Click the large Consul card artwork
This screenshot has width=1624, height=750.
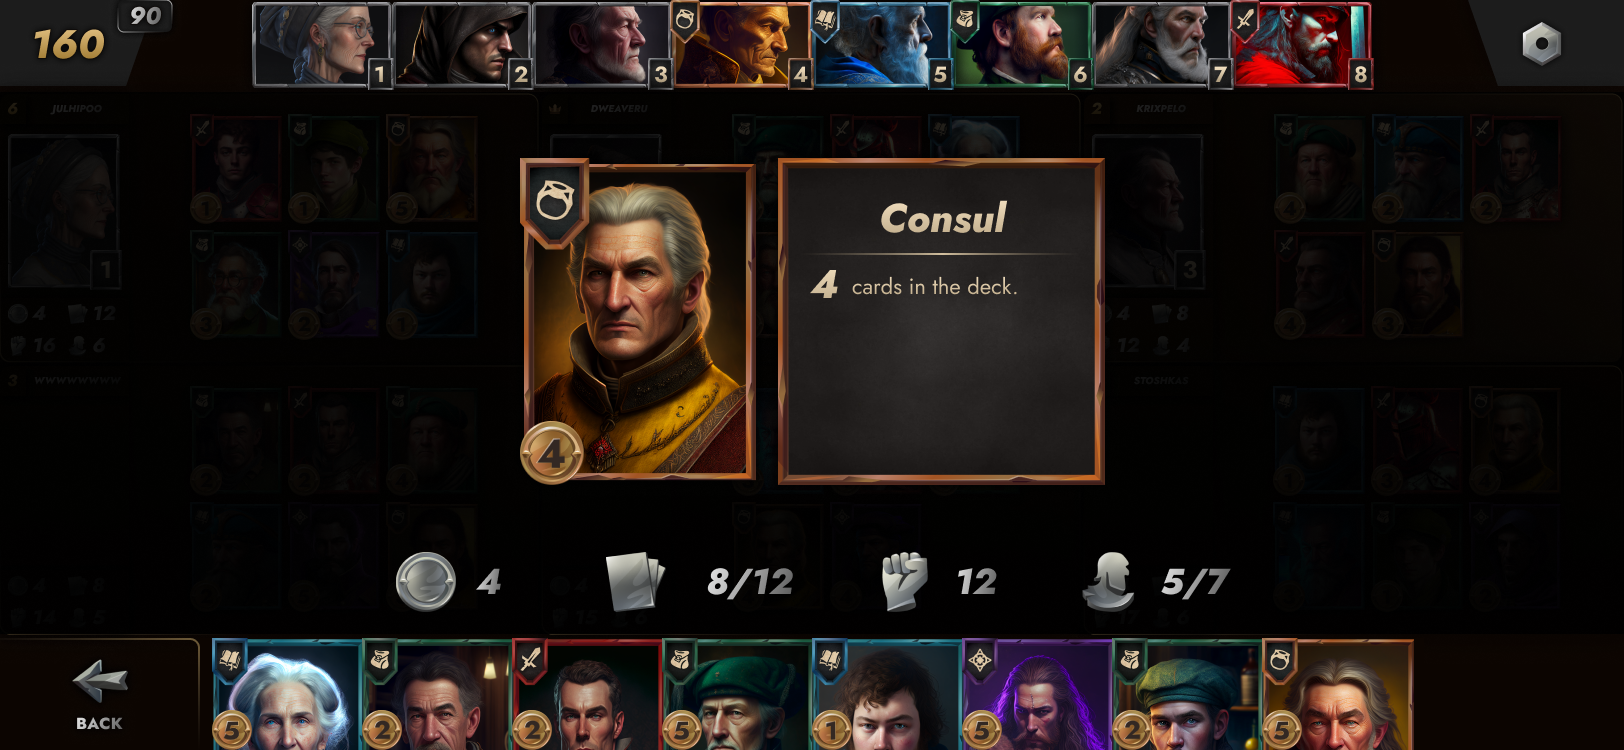point(640,321)
